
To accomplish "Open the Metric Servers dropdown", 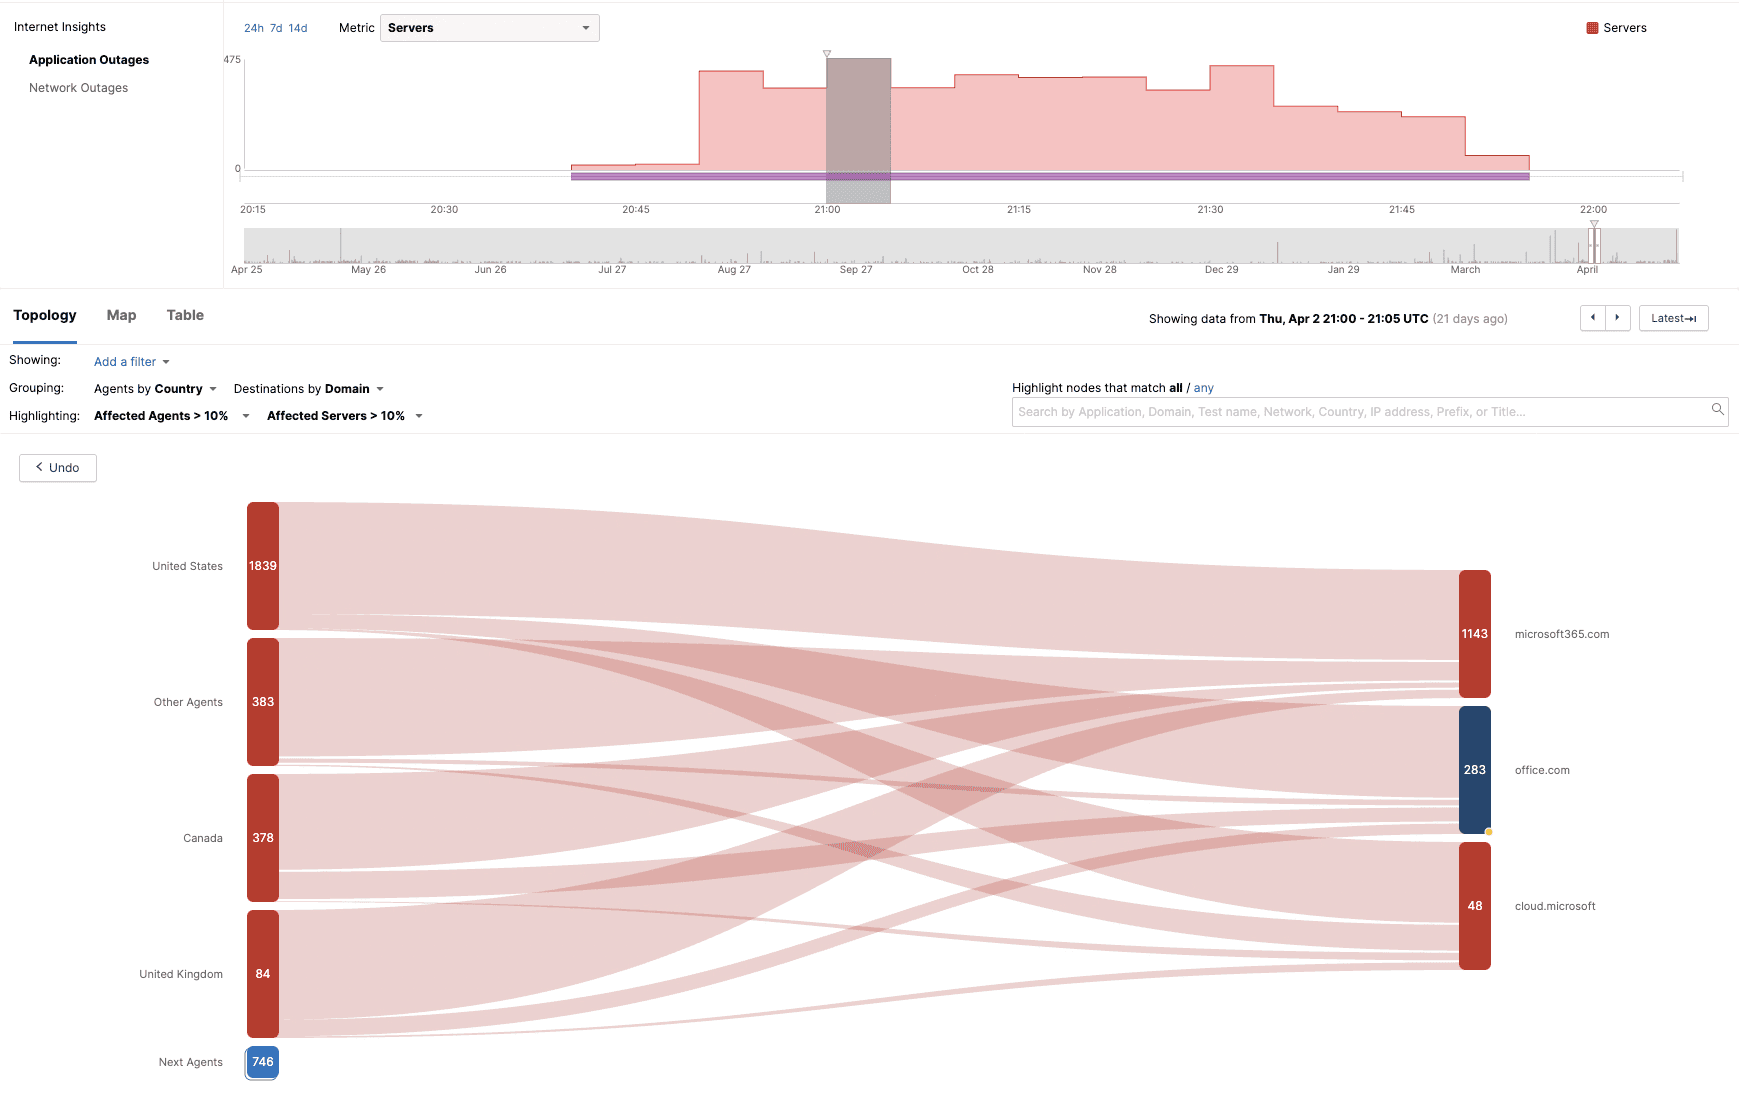I will [489, 28].
